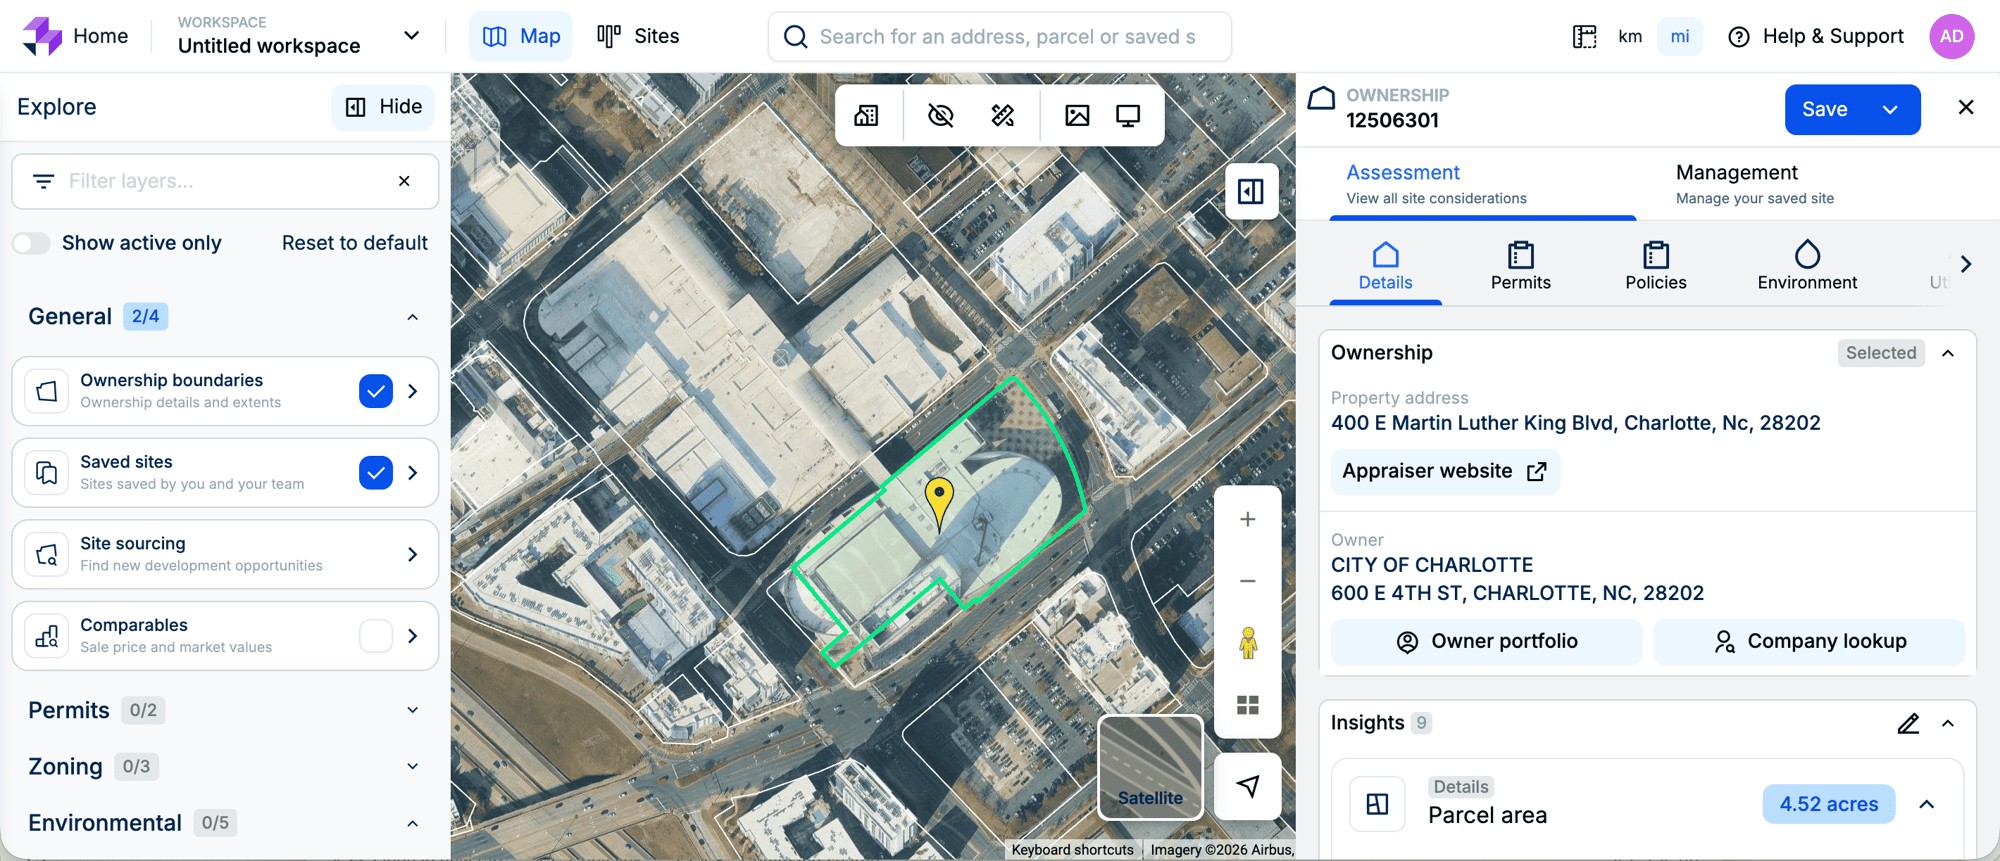Open the workspace dropdown chevron

click(411, 36)
